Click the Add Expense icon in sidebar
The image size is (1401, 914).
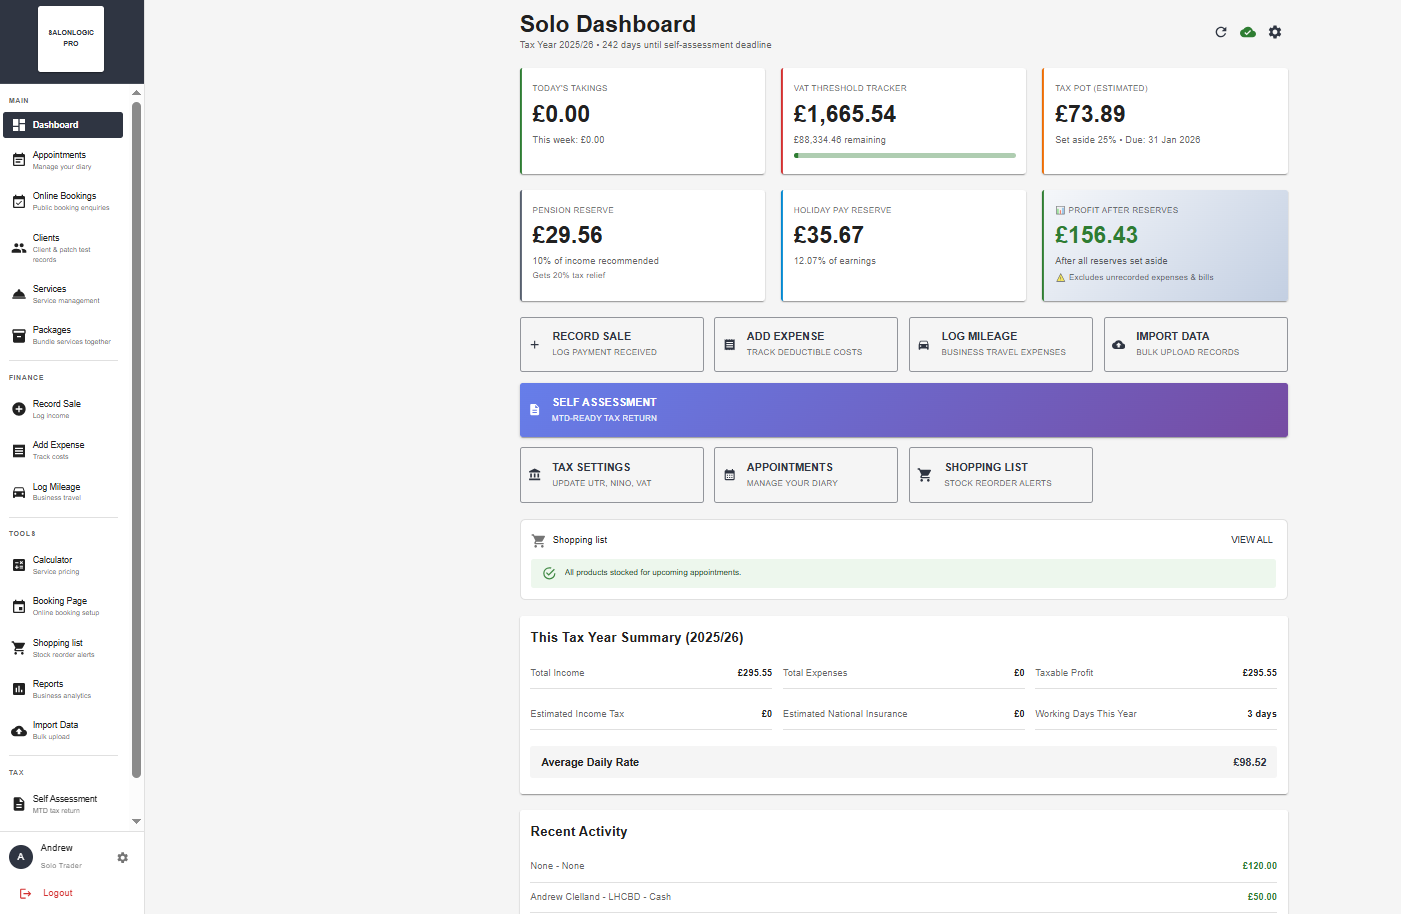19,451
